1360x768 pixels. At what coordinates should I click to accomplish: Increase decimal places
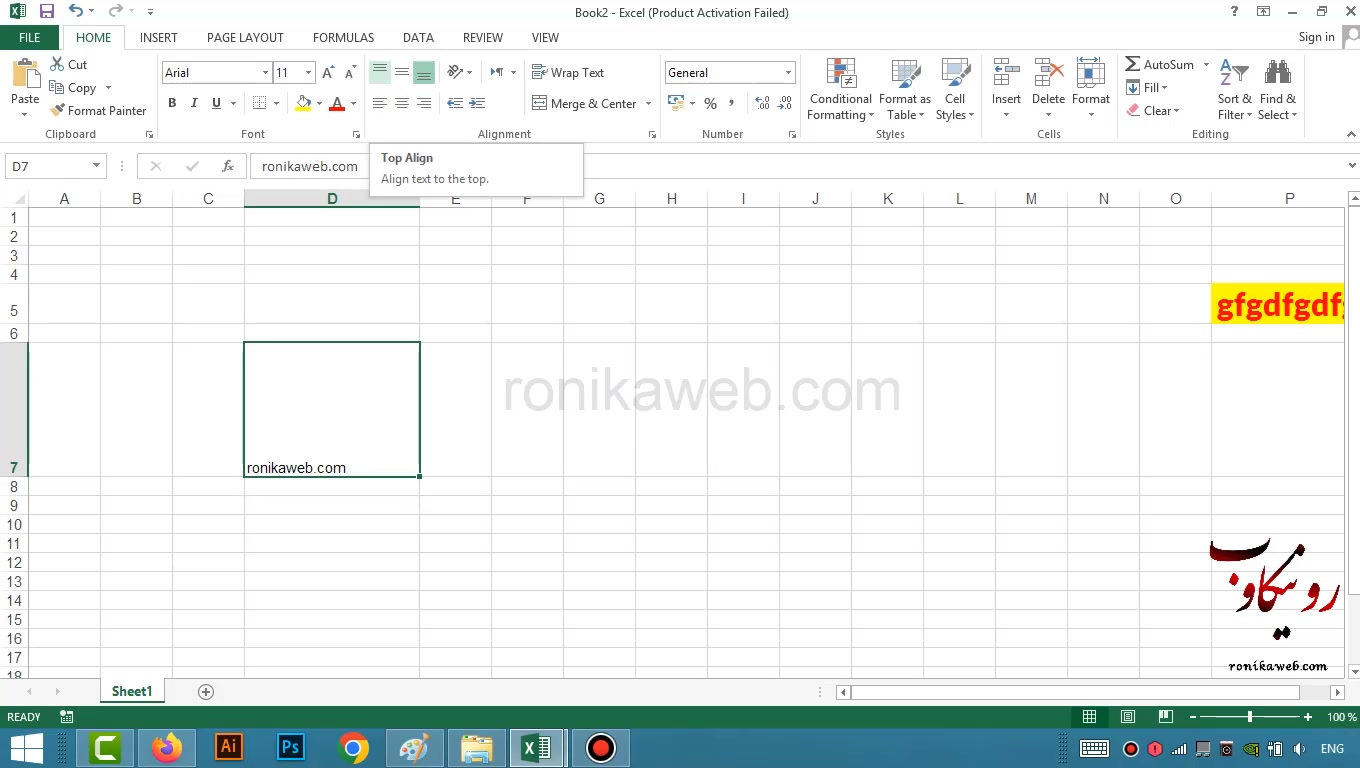[762, 103]
